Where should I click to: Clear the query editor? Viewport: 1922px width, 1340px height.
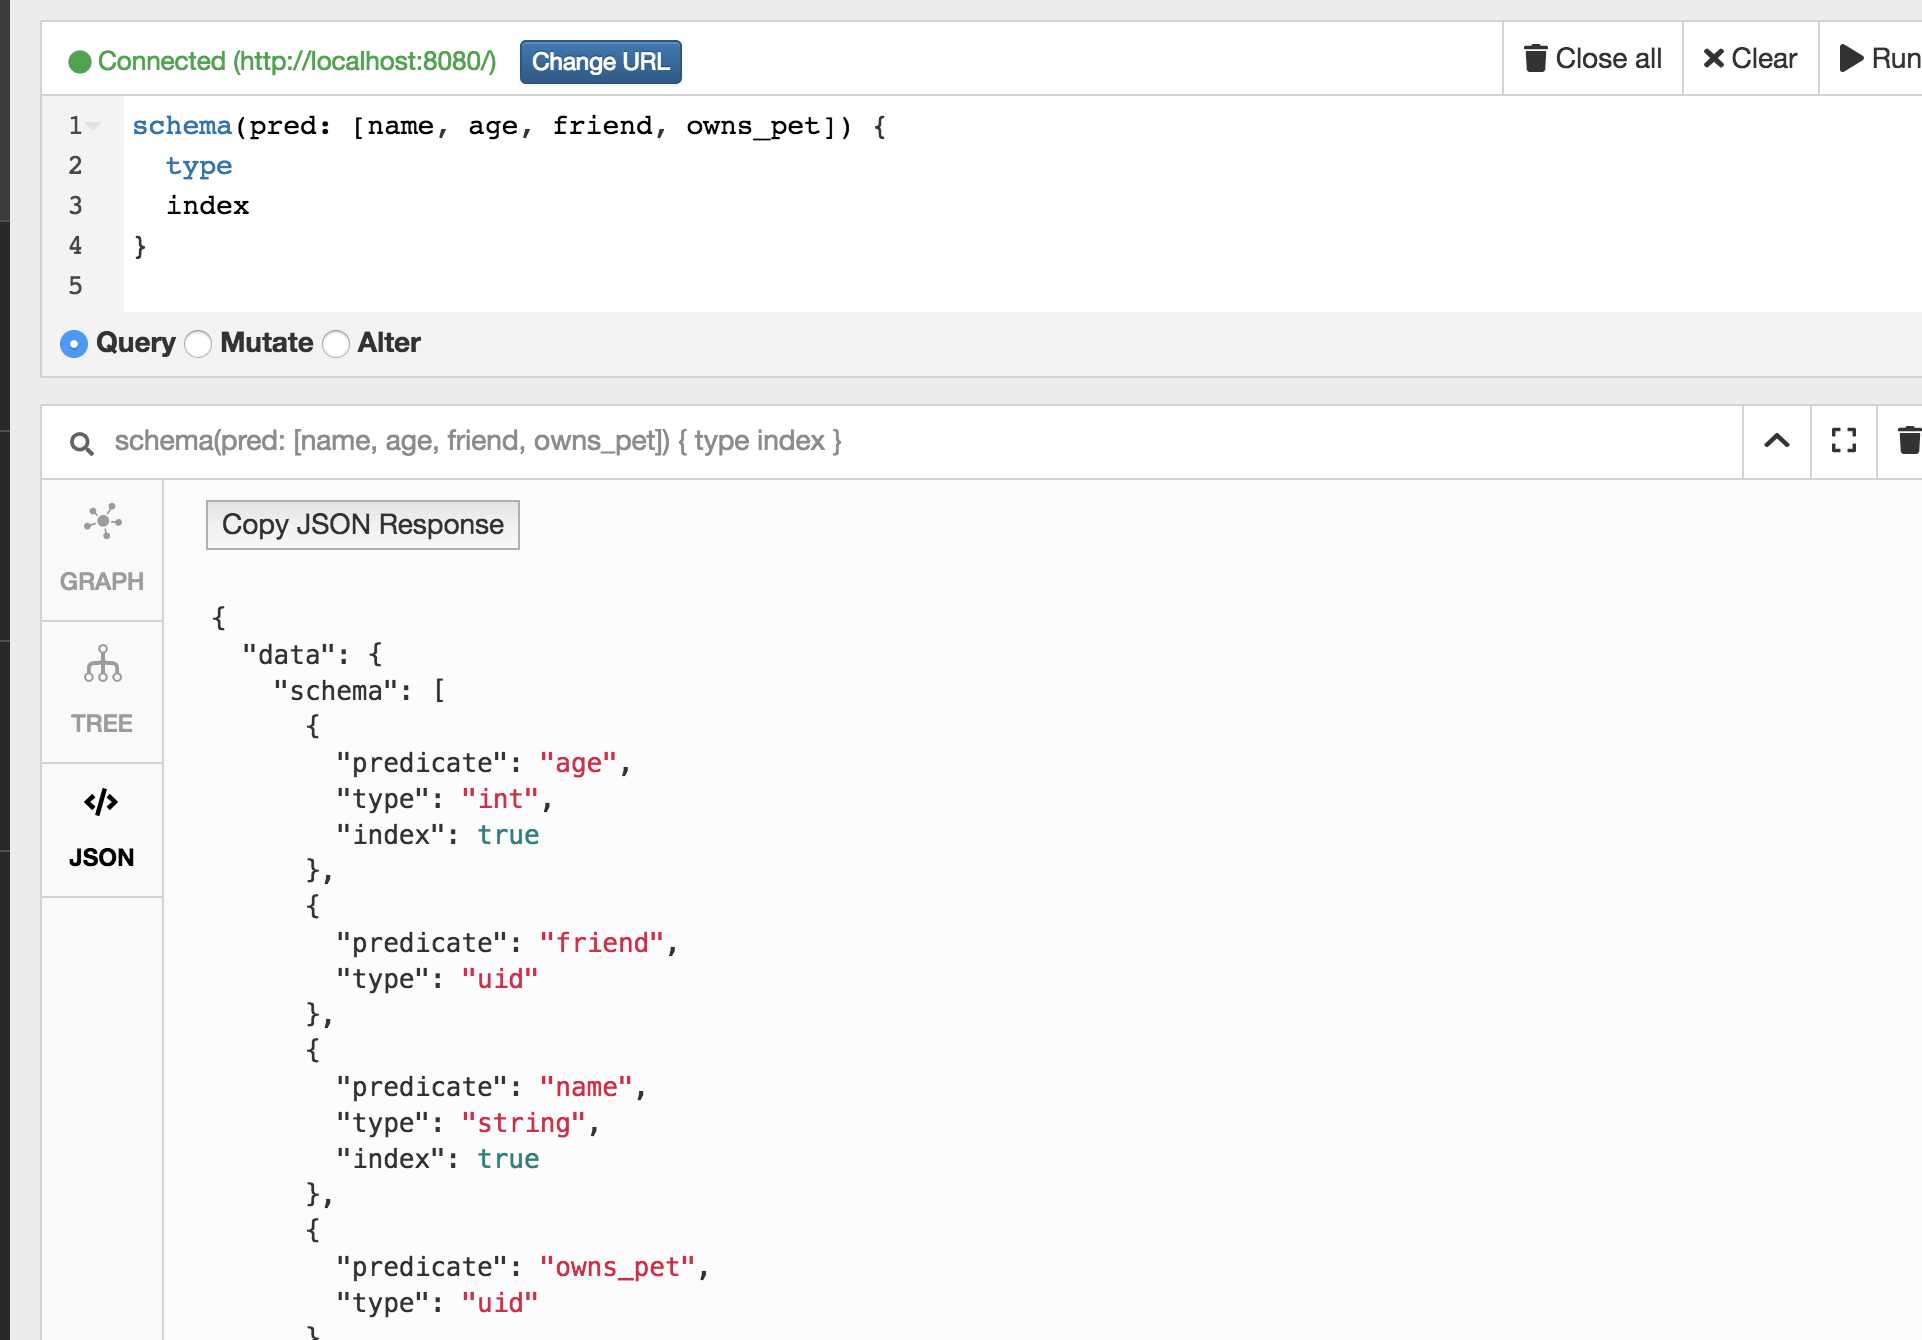pos(1749,59)
